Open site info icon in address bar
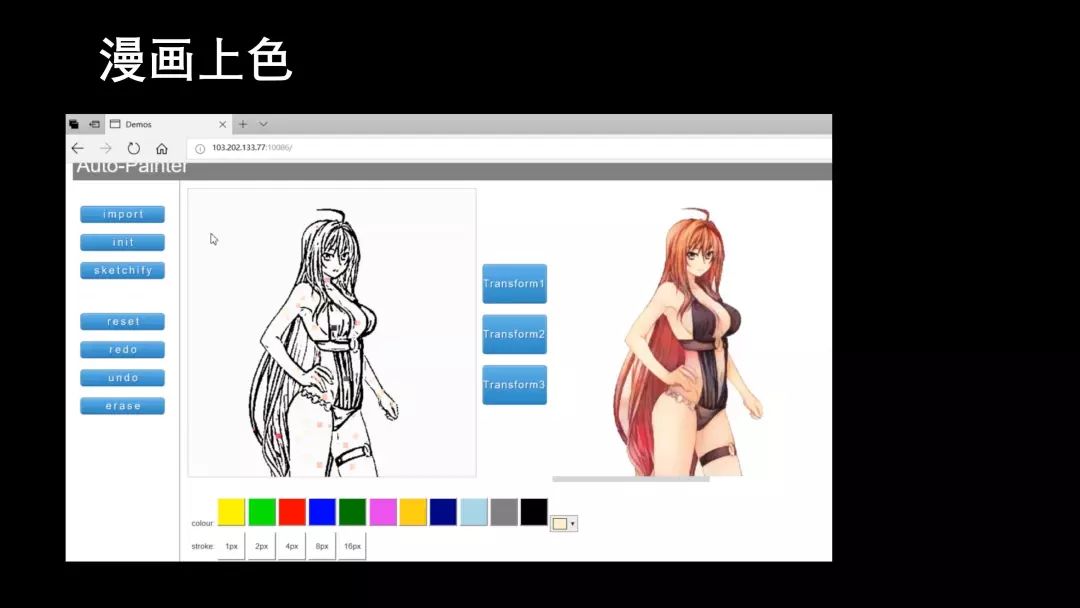 point(200,148)
